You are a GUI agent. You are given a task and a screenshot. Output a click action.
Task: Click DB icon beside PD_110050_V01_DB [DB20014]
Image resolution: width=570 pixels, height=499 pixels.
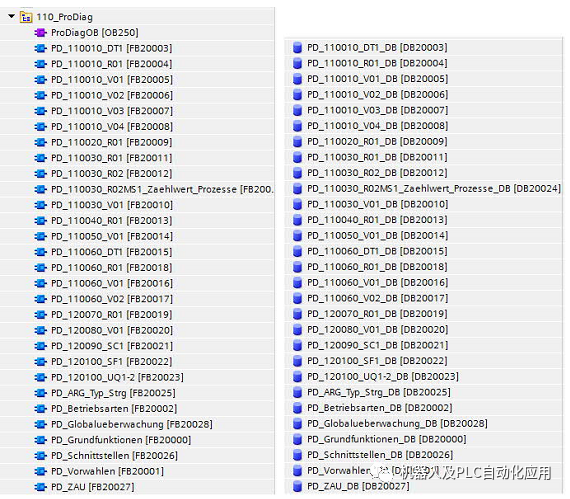click(297, 236)
